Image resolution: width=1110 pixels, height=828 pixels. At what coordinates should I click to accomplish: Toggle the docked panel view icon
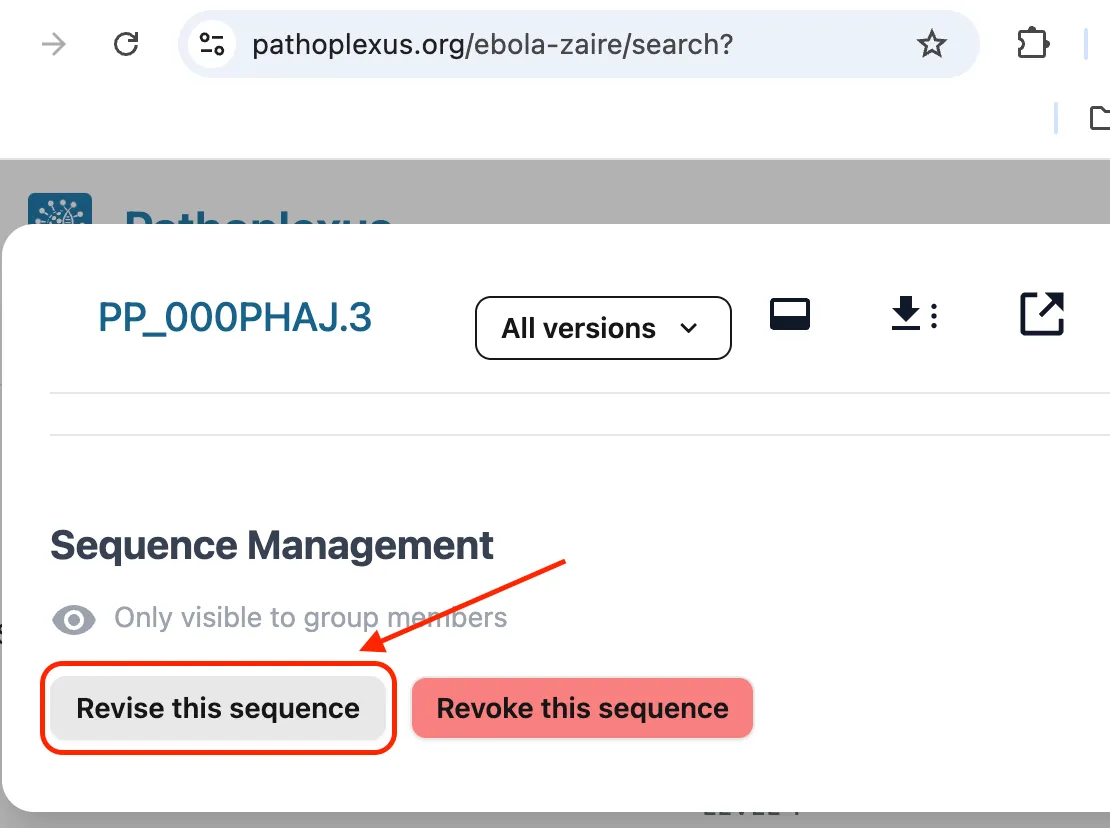point(790,315)
